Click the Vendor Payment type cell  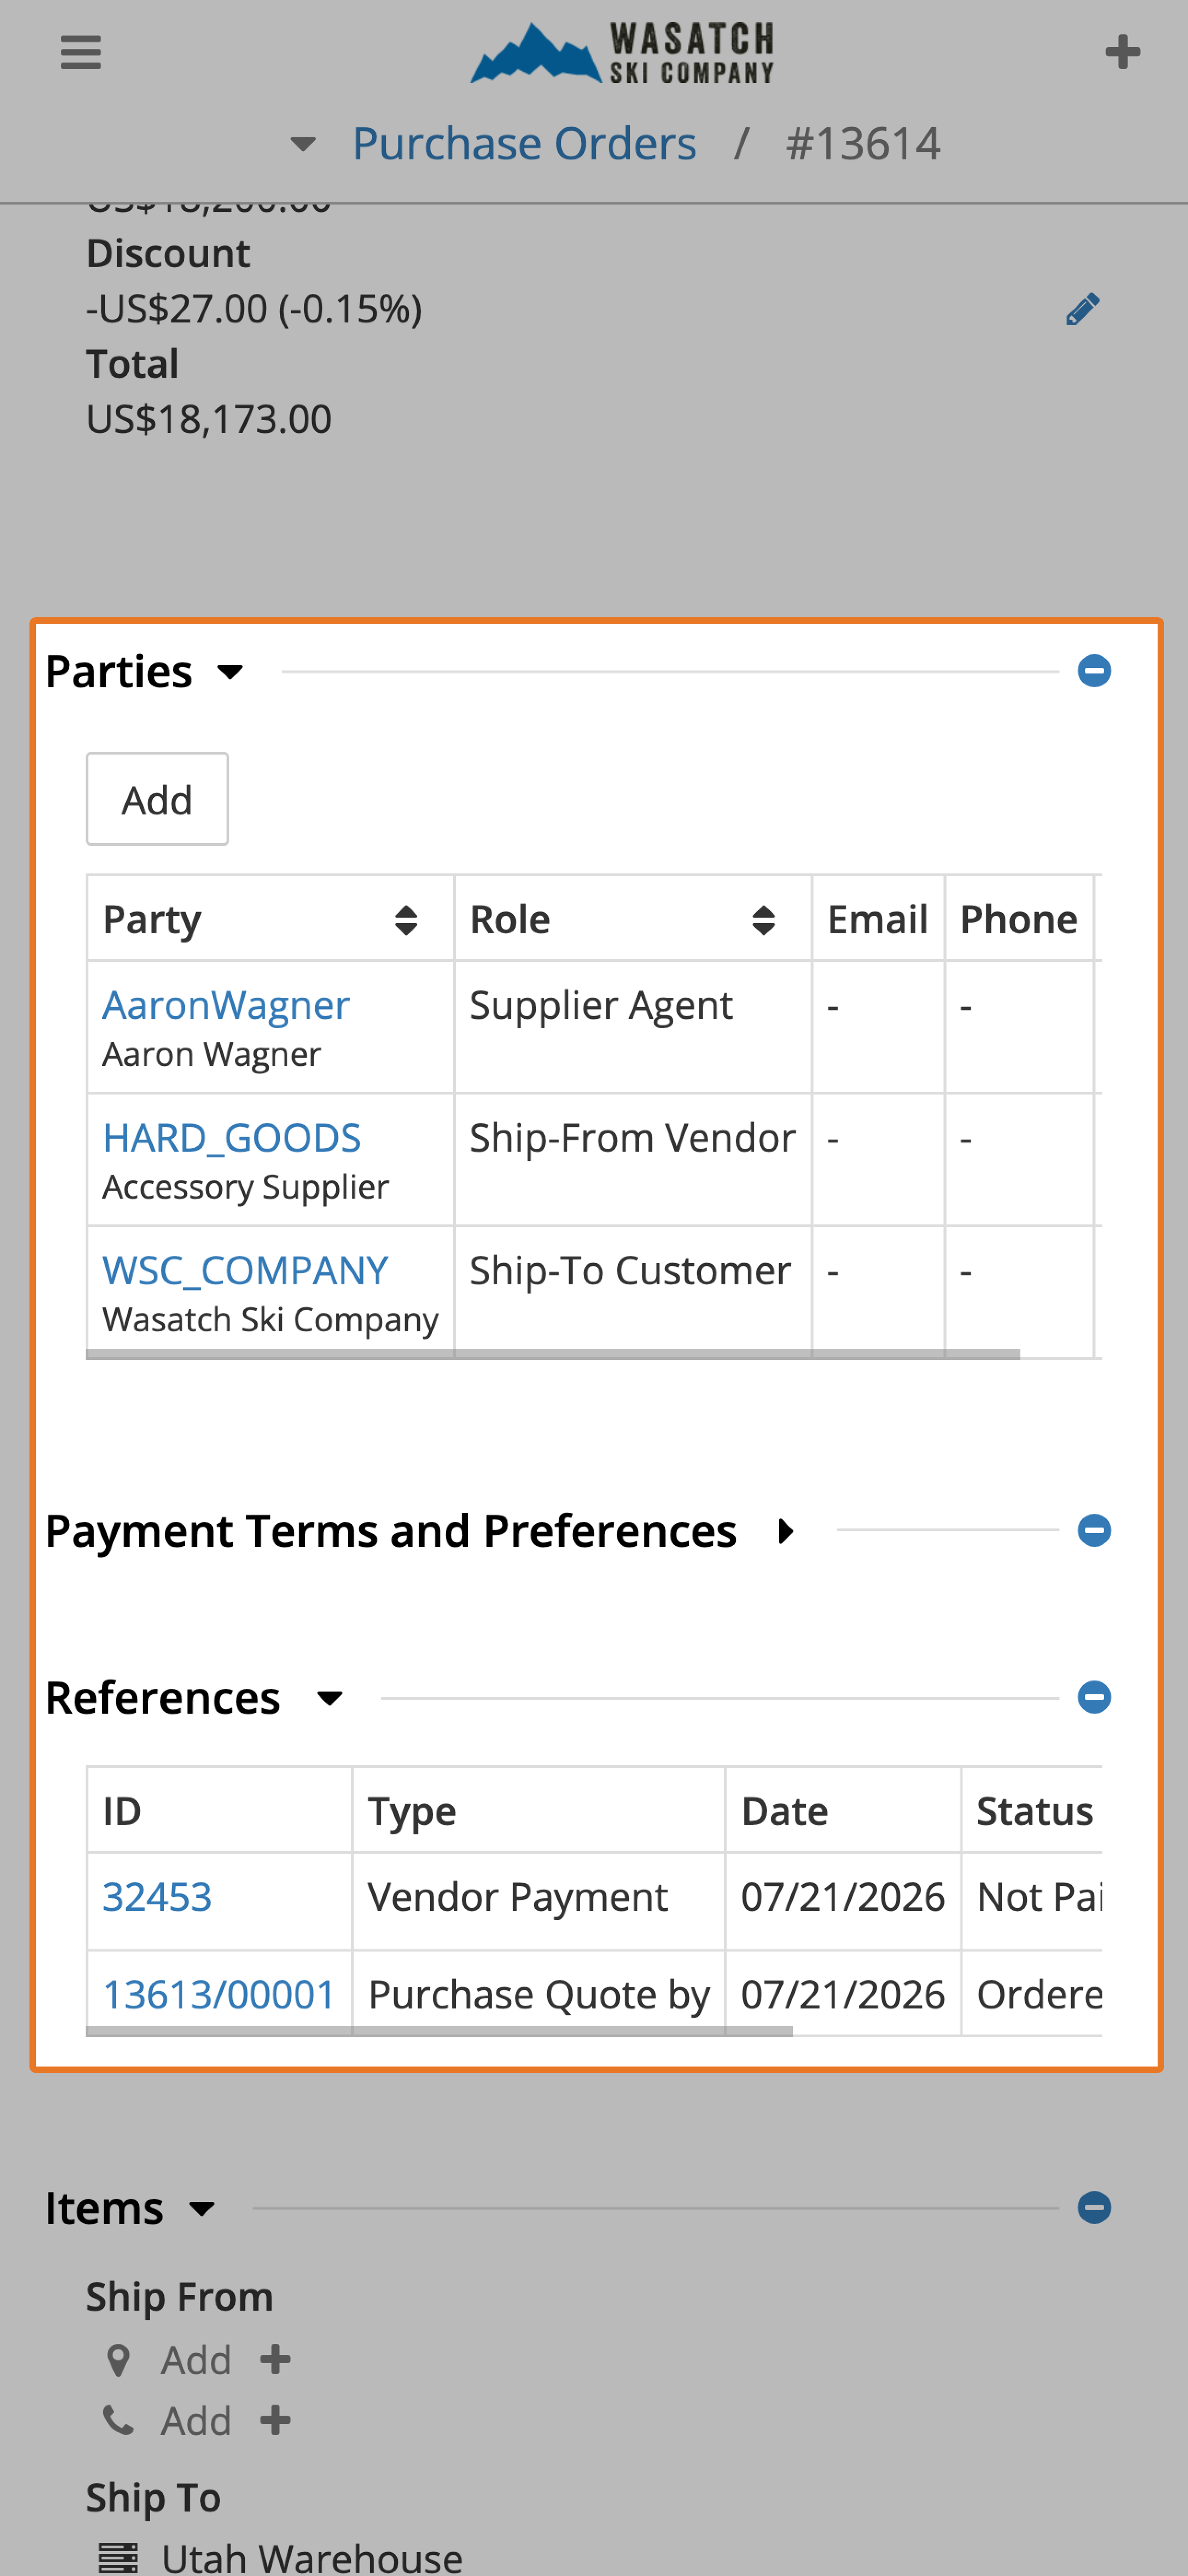pyautogui.click(x=538, y=1901)
